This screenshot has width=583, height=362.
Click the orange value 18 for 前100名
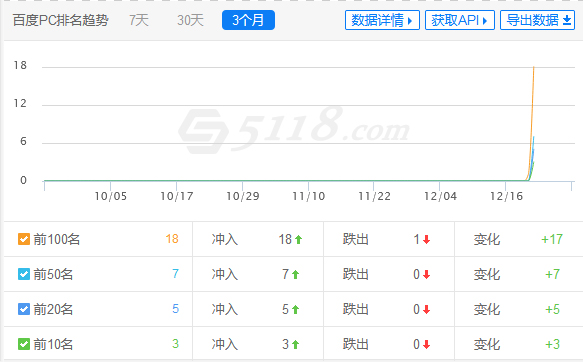point(172,239)
